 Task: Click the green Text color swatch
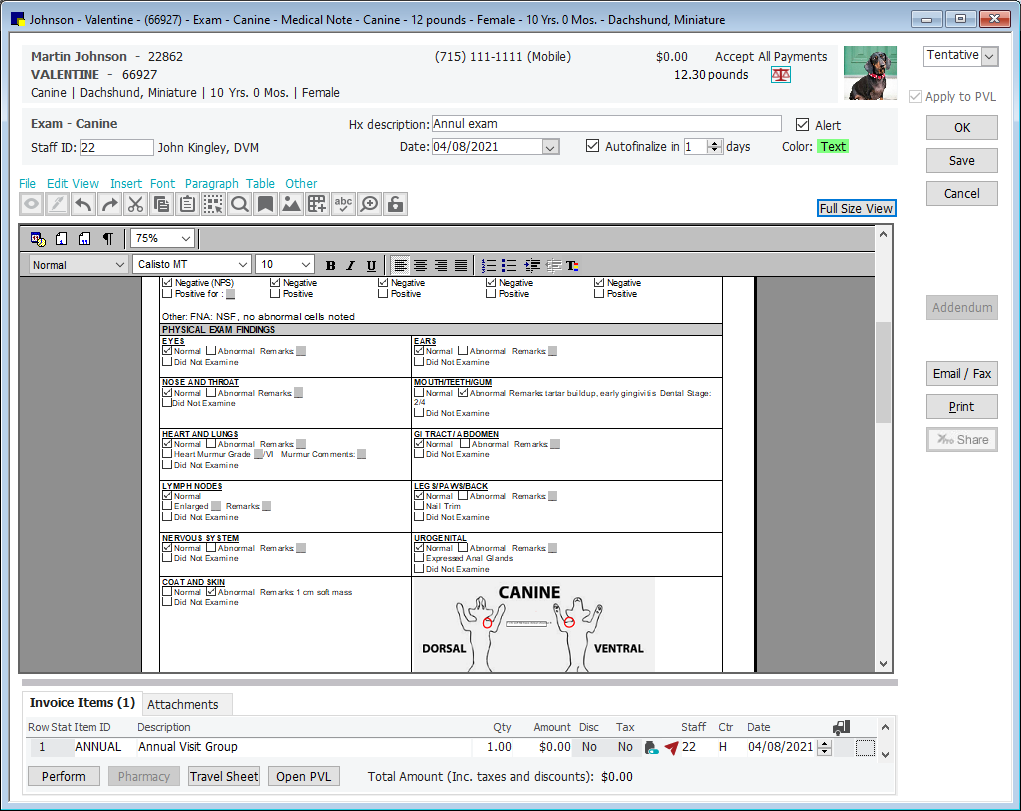[832, 145]
